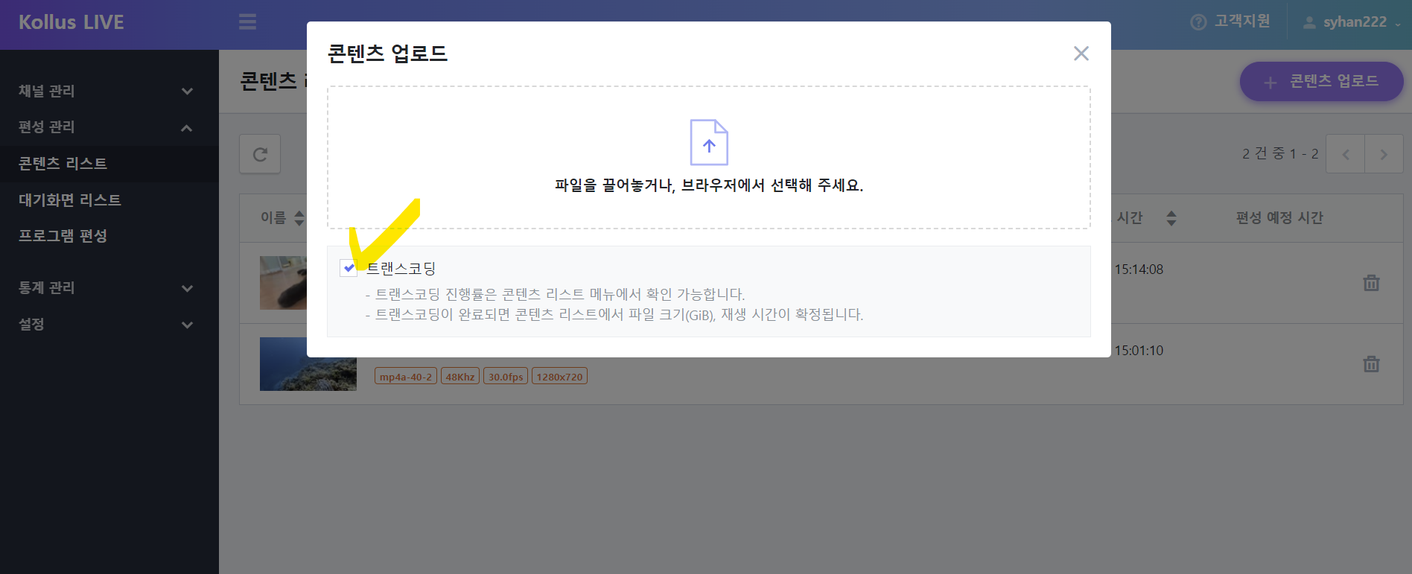Click the refresh icon button

260,154
